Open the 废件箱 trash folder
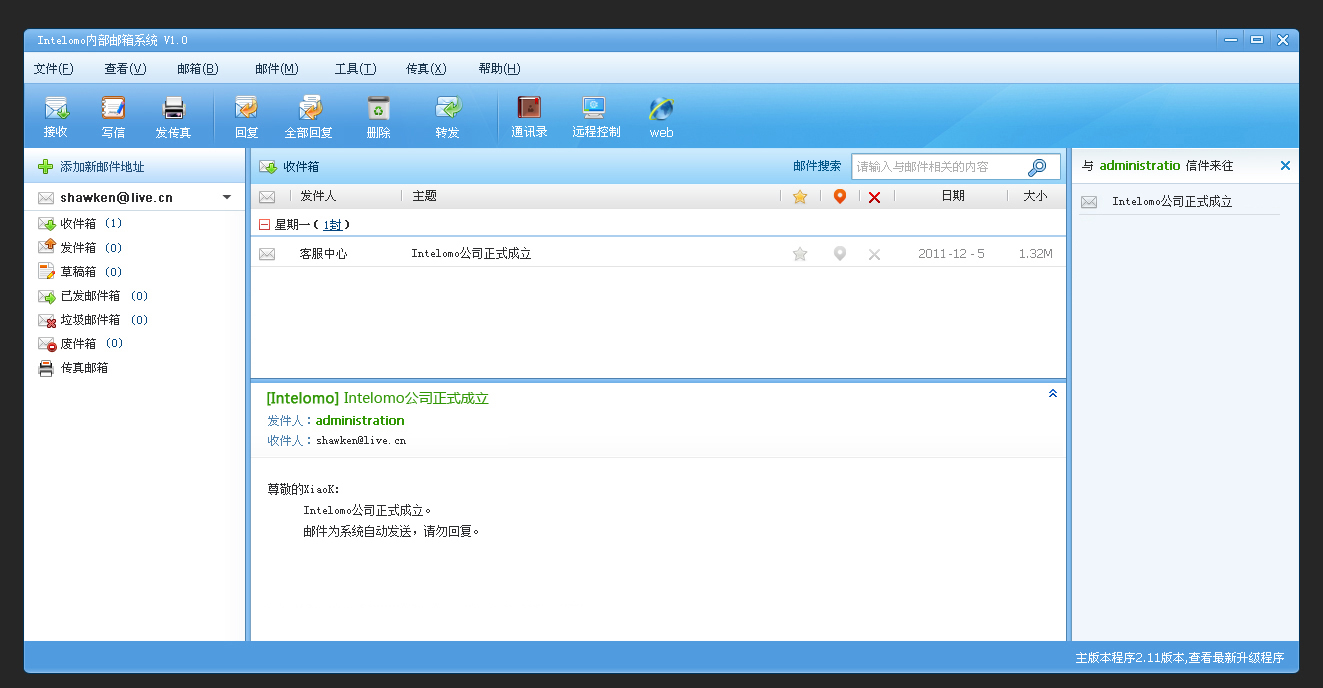Screen dimensions: 1323x688 (80, 344)
